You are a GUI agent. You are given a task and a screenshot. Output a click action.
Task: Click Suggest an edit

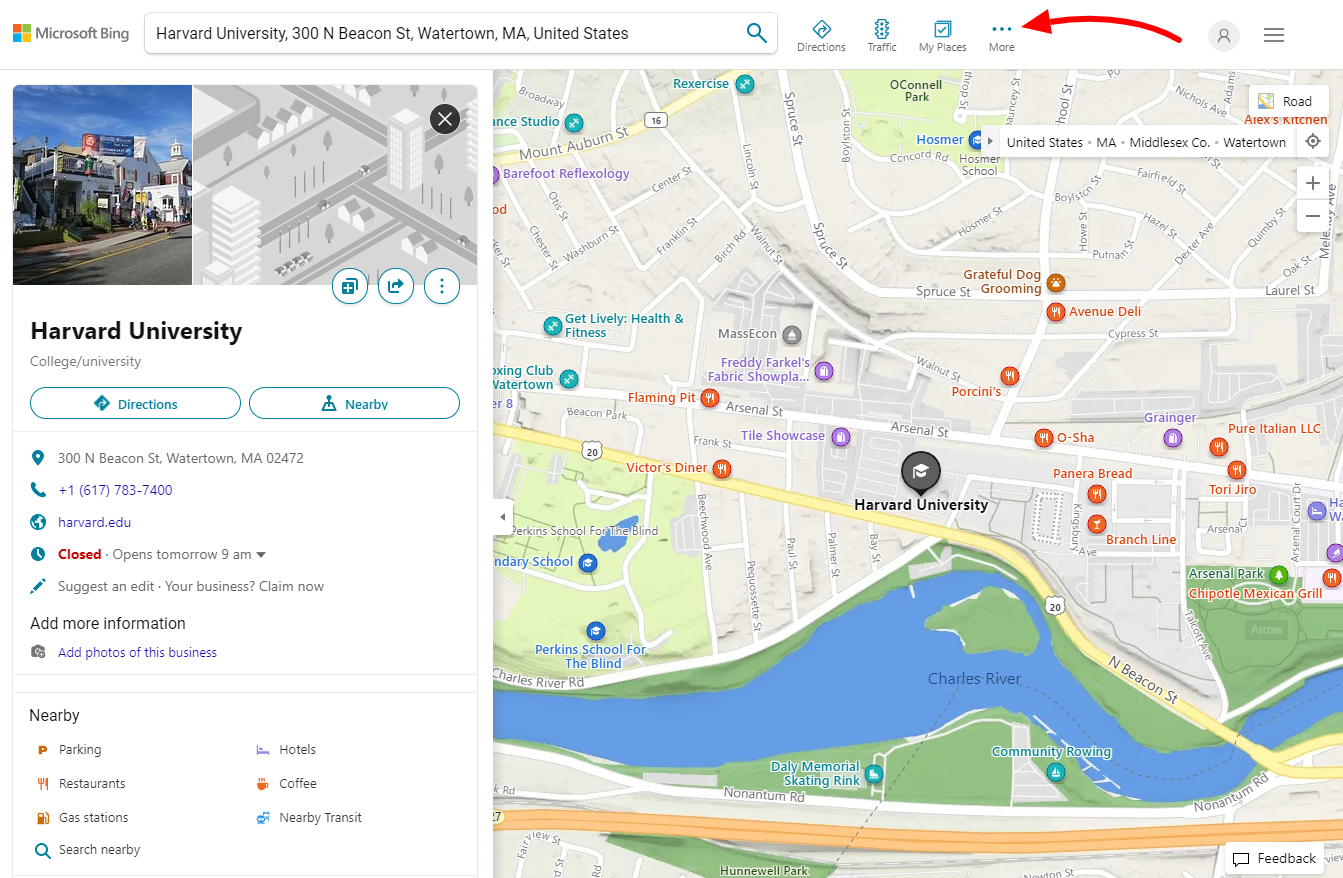[107, 586]
